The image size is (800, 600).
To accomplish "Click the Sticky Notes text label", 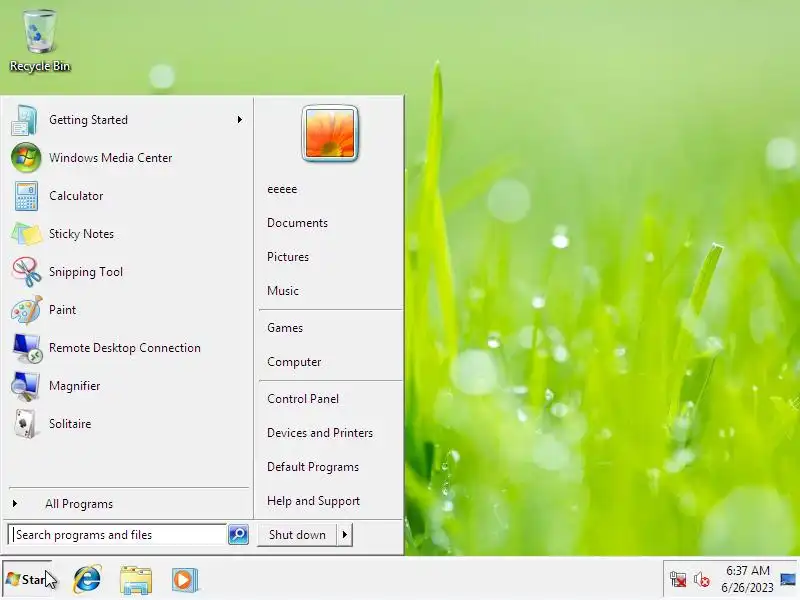I will click(x=81, y=234).
